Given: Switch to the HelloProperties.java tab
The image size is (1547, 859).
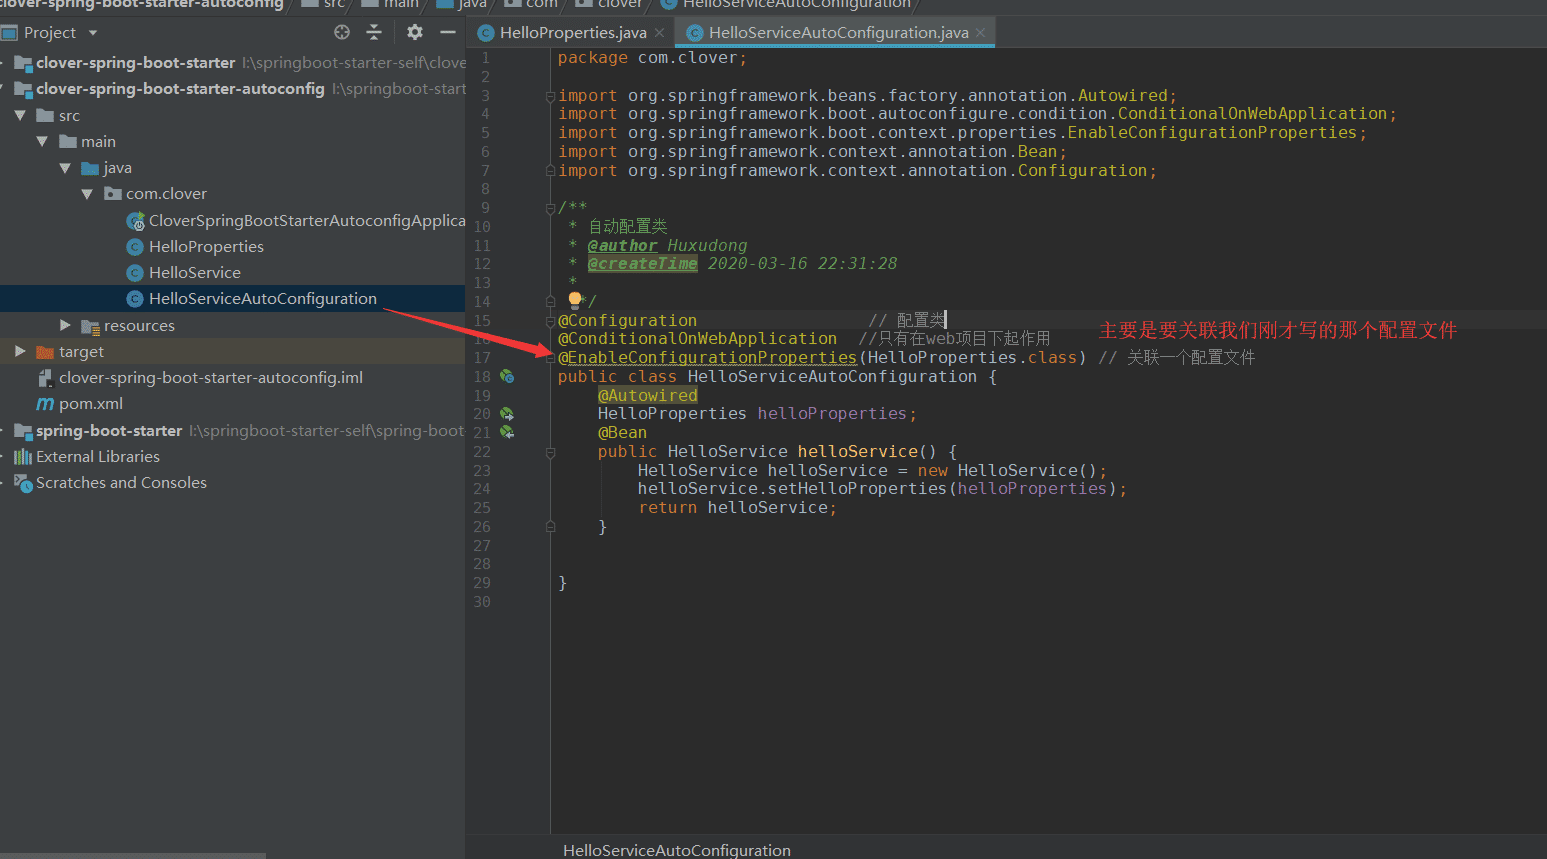Looking at the screenshot, I should tap(572, 33).
